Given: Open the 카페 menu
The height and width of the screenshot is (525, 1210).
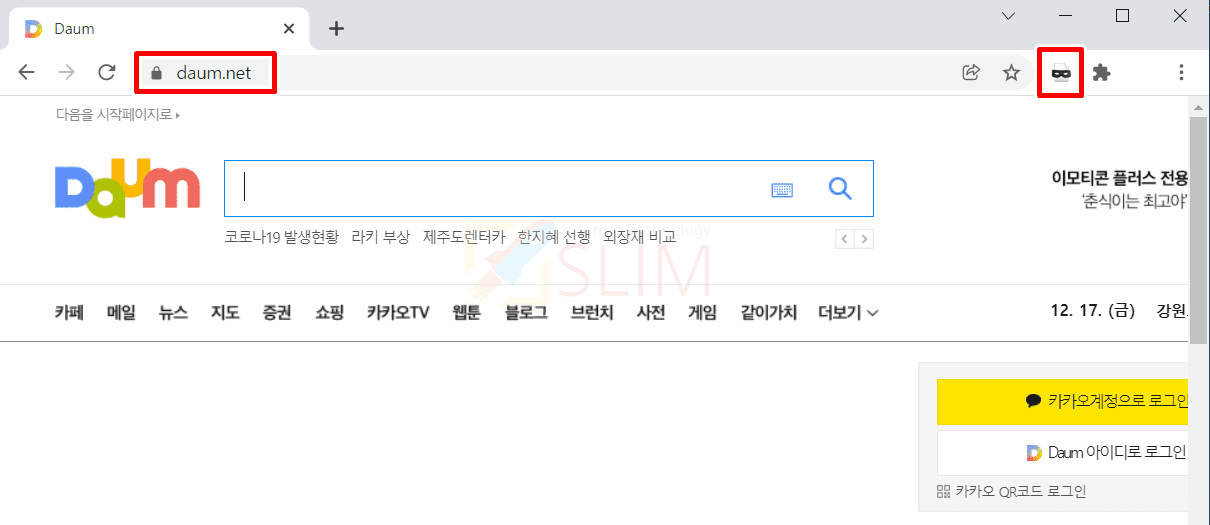Looking at the screenshot, I should point(69,312).
